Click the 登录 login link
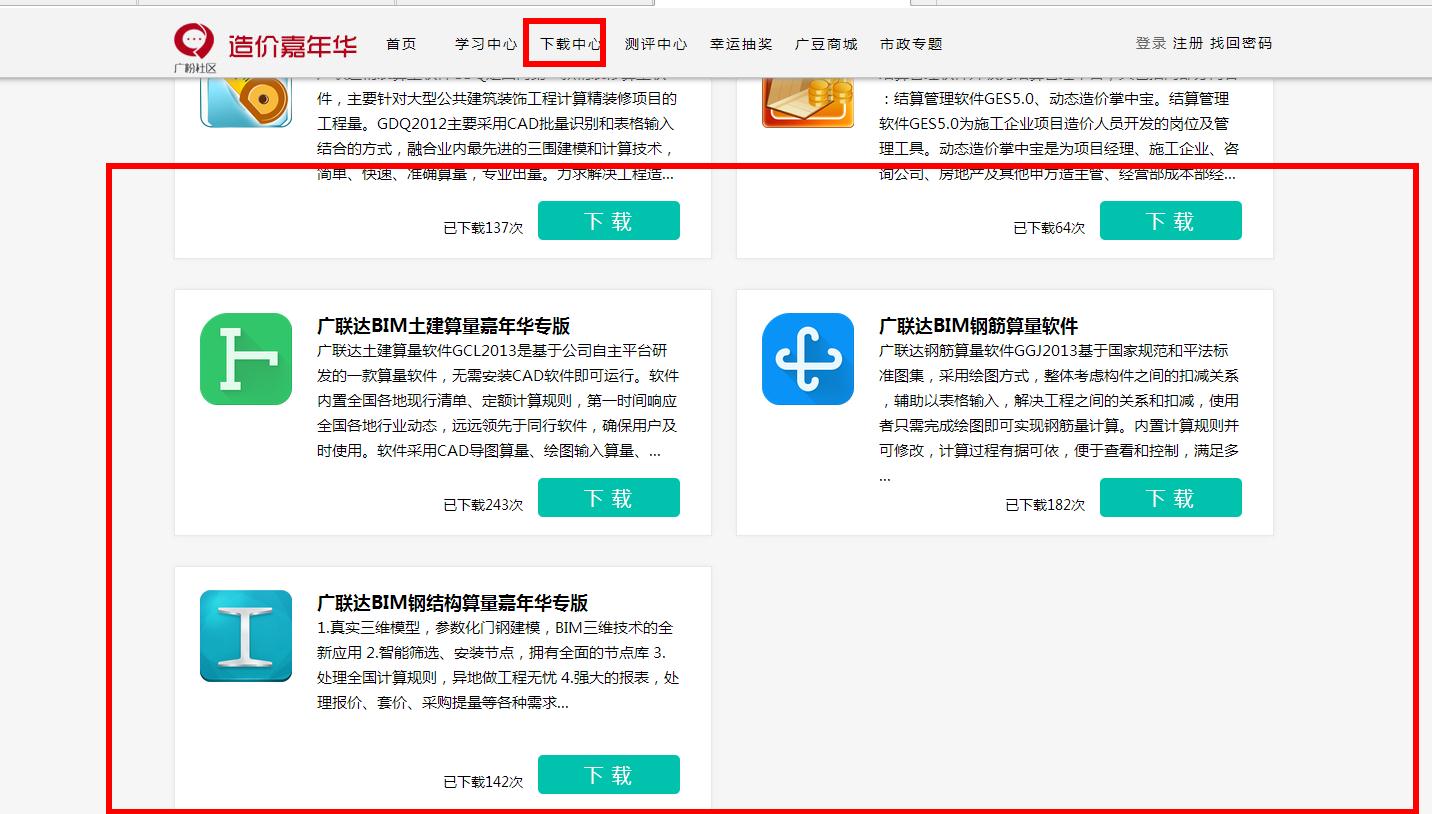The image size is (1432, 814). (1151, 43)
